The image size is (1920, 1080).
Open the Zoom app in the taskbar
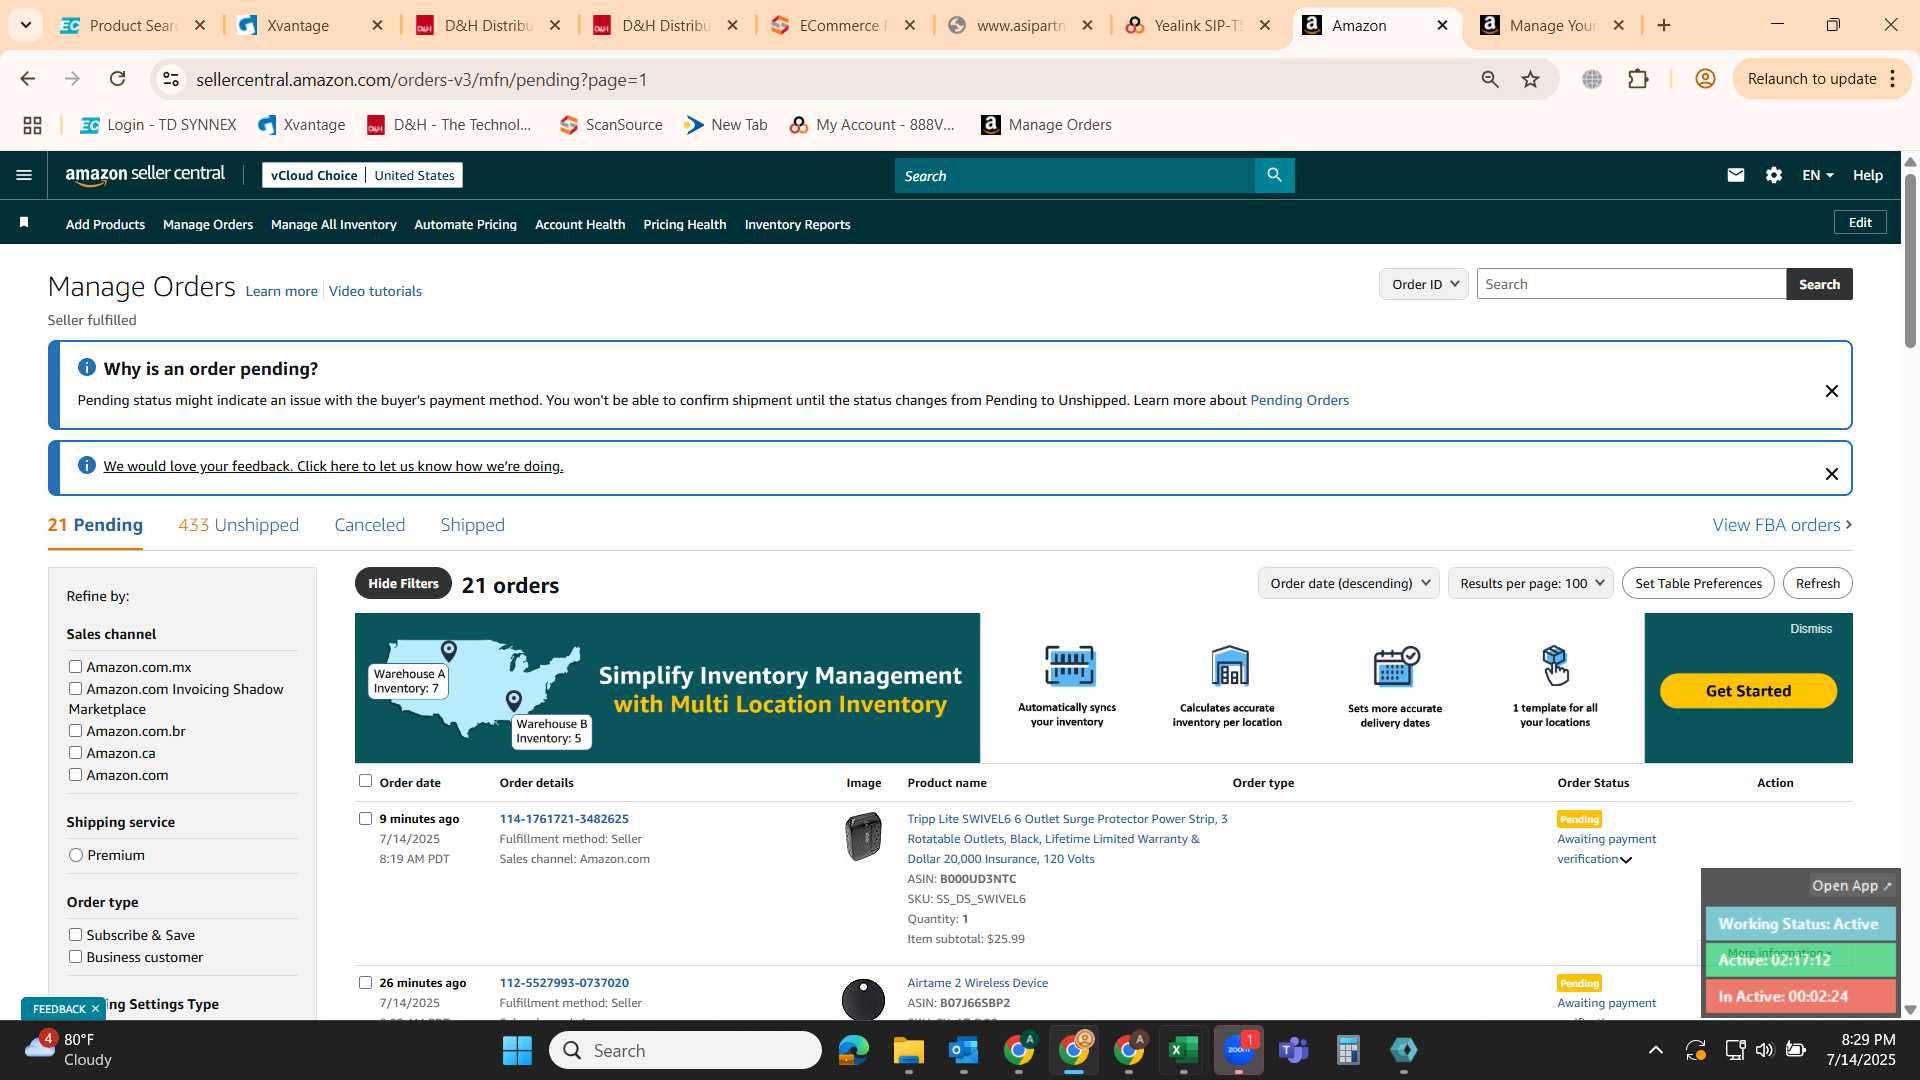1238,1050
